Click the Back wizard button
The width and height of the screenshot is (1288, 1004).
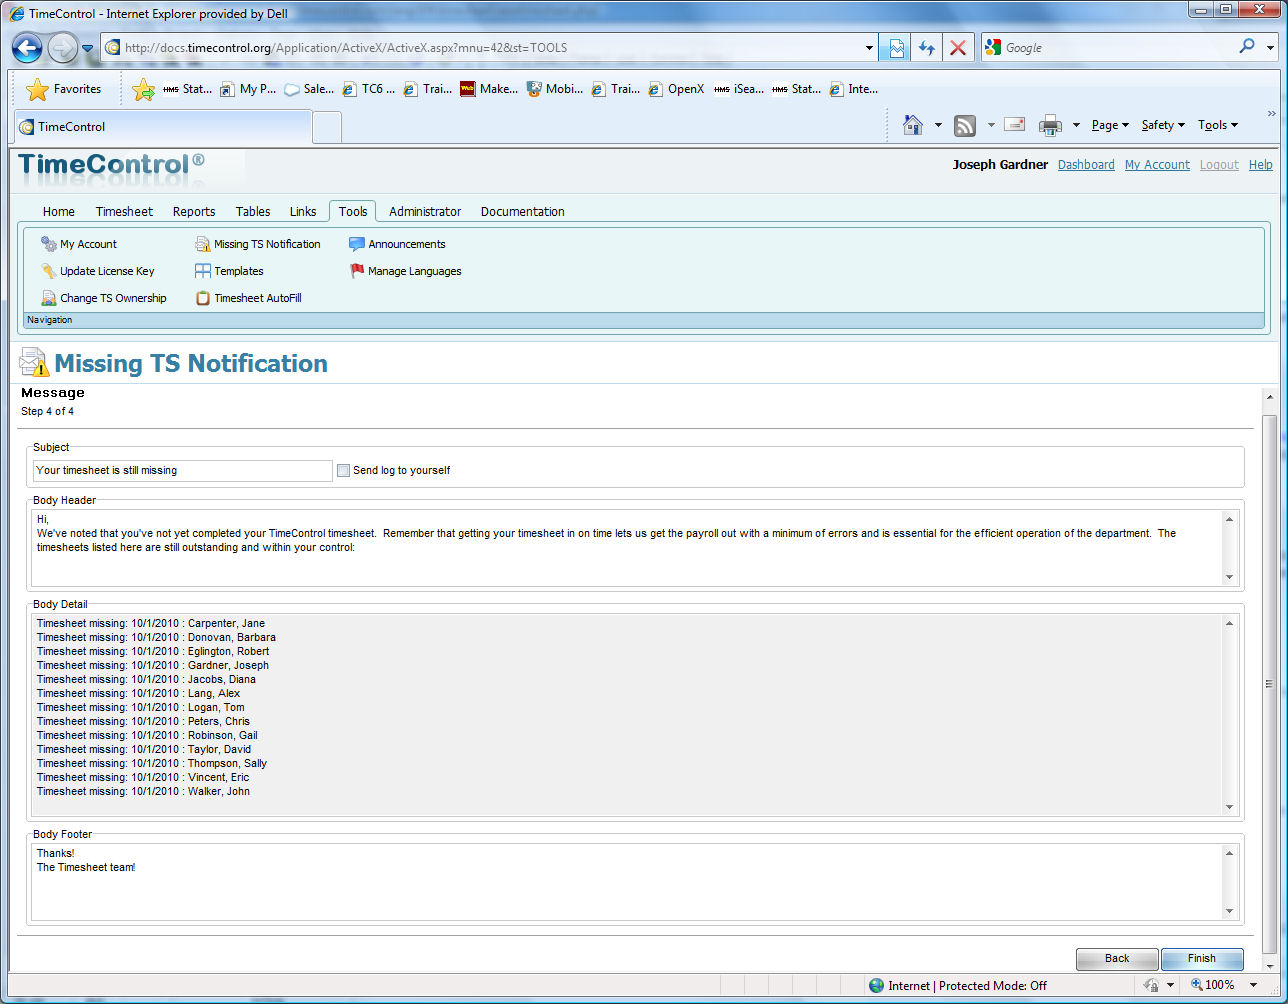1117,958
